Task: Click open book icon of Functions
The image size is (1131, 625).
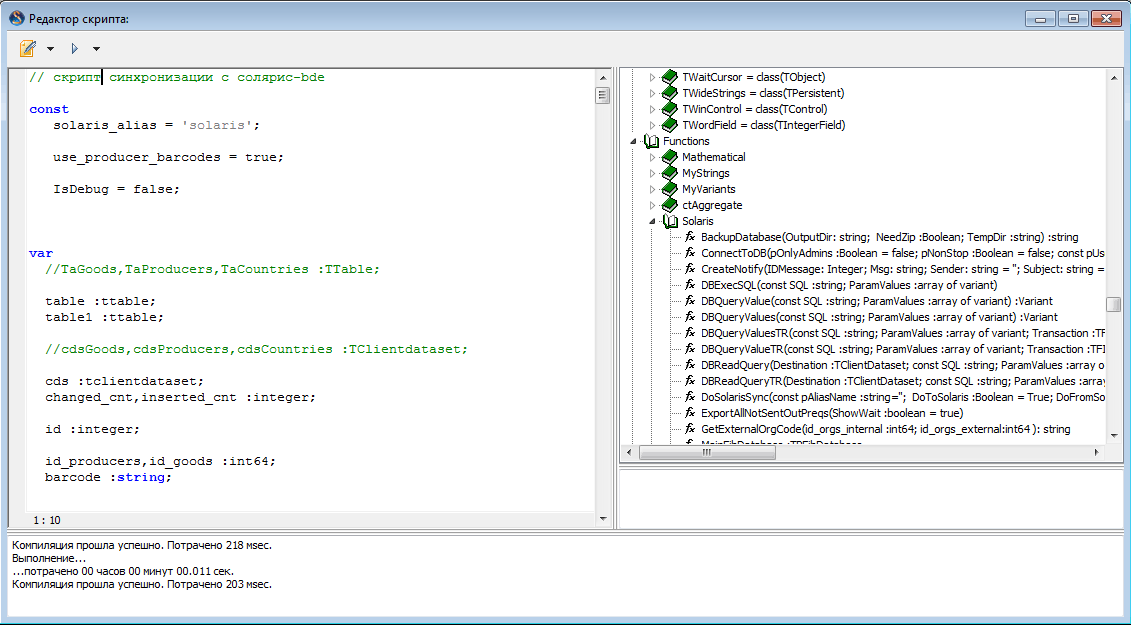Action: coord(651,141)
